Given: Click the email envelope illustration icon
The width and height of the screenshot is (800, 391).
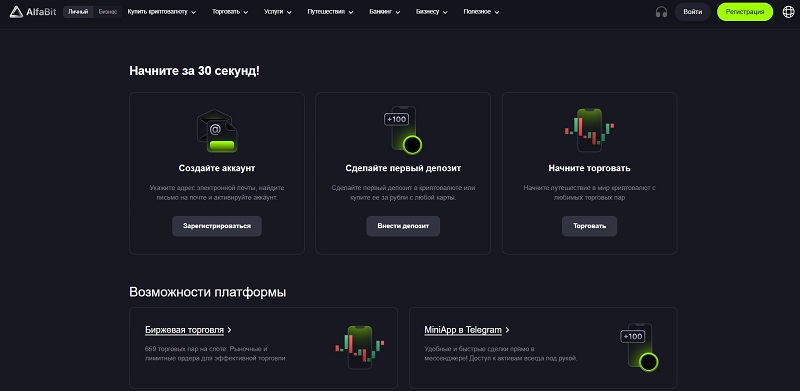Looking at the screenshot, I should point(217,130).
